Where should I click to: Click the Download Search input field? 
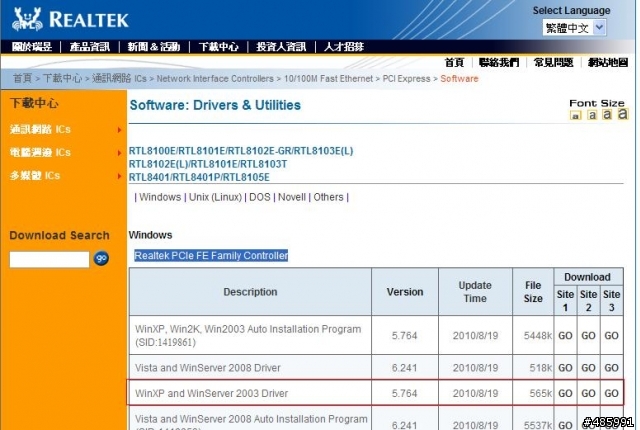click(x=49, y=259)
